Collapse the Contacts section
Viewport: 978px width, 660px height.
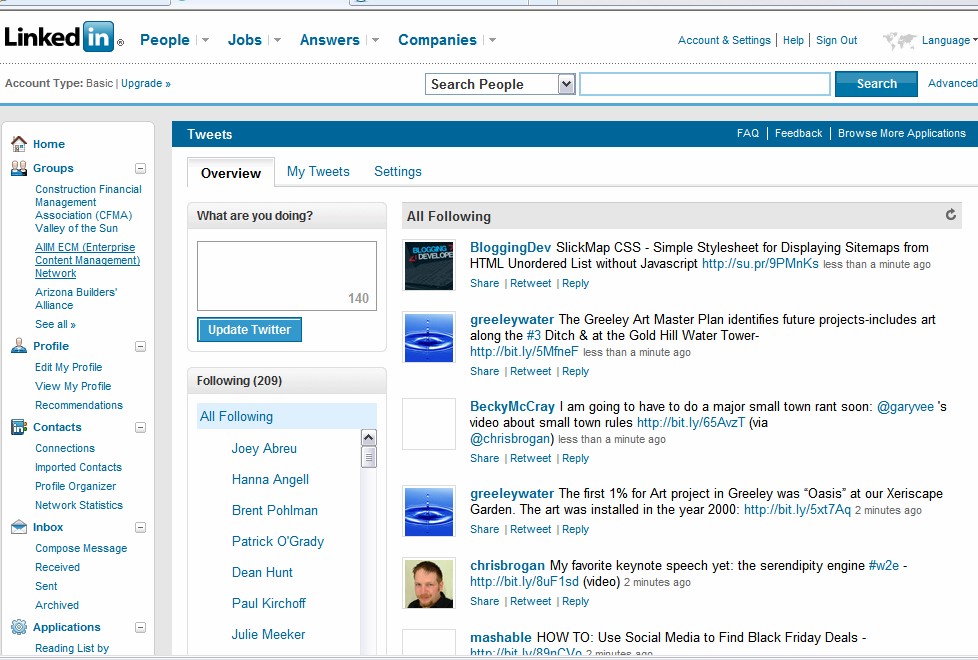140,427
